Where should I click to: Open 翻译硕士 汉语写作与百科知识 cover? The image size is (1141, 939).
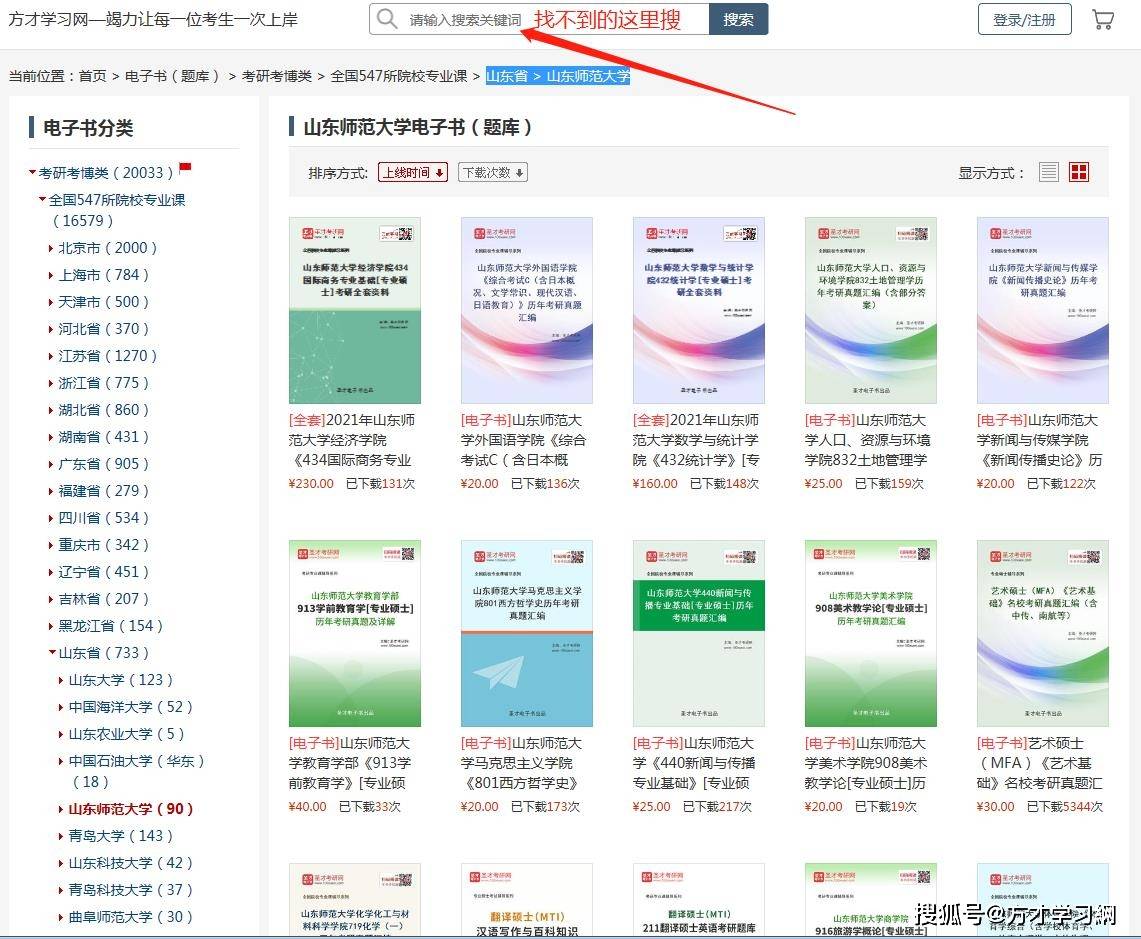coord(527,899)
